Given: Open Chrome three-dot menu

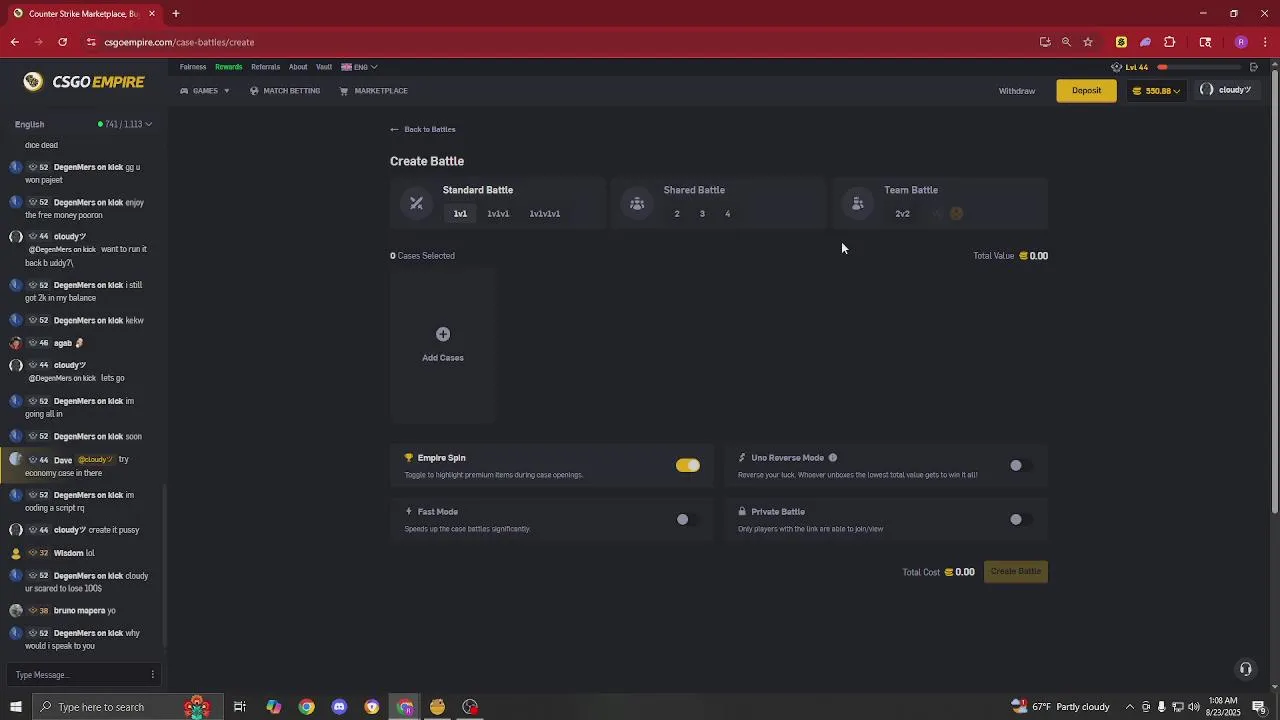Looking at the screenshot, I should (1265, 42).
